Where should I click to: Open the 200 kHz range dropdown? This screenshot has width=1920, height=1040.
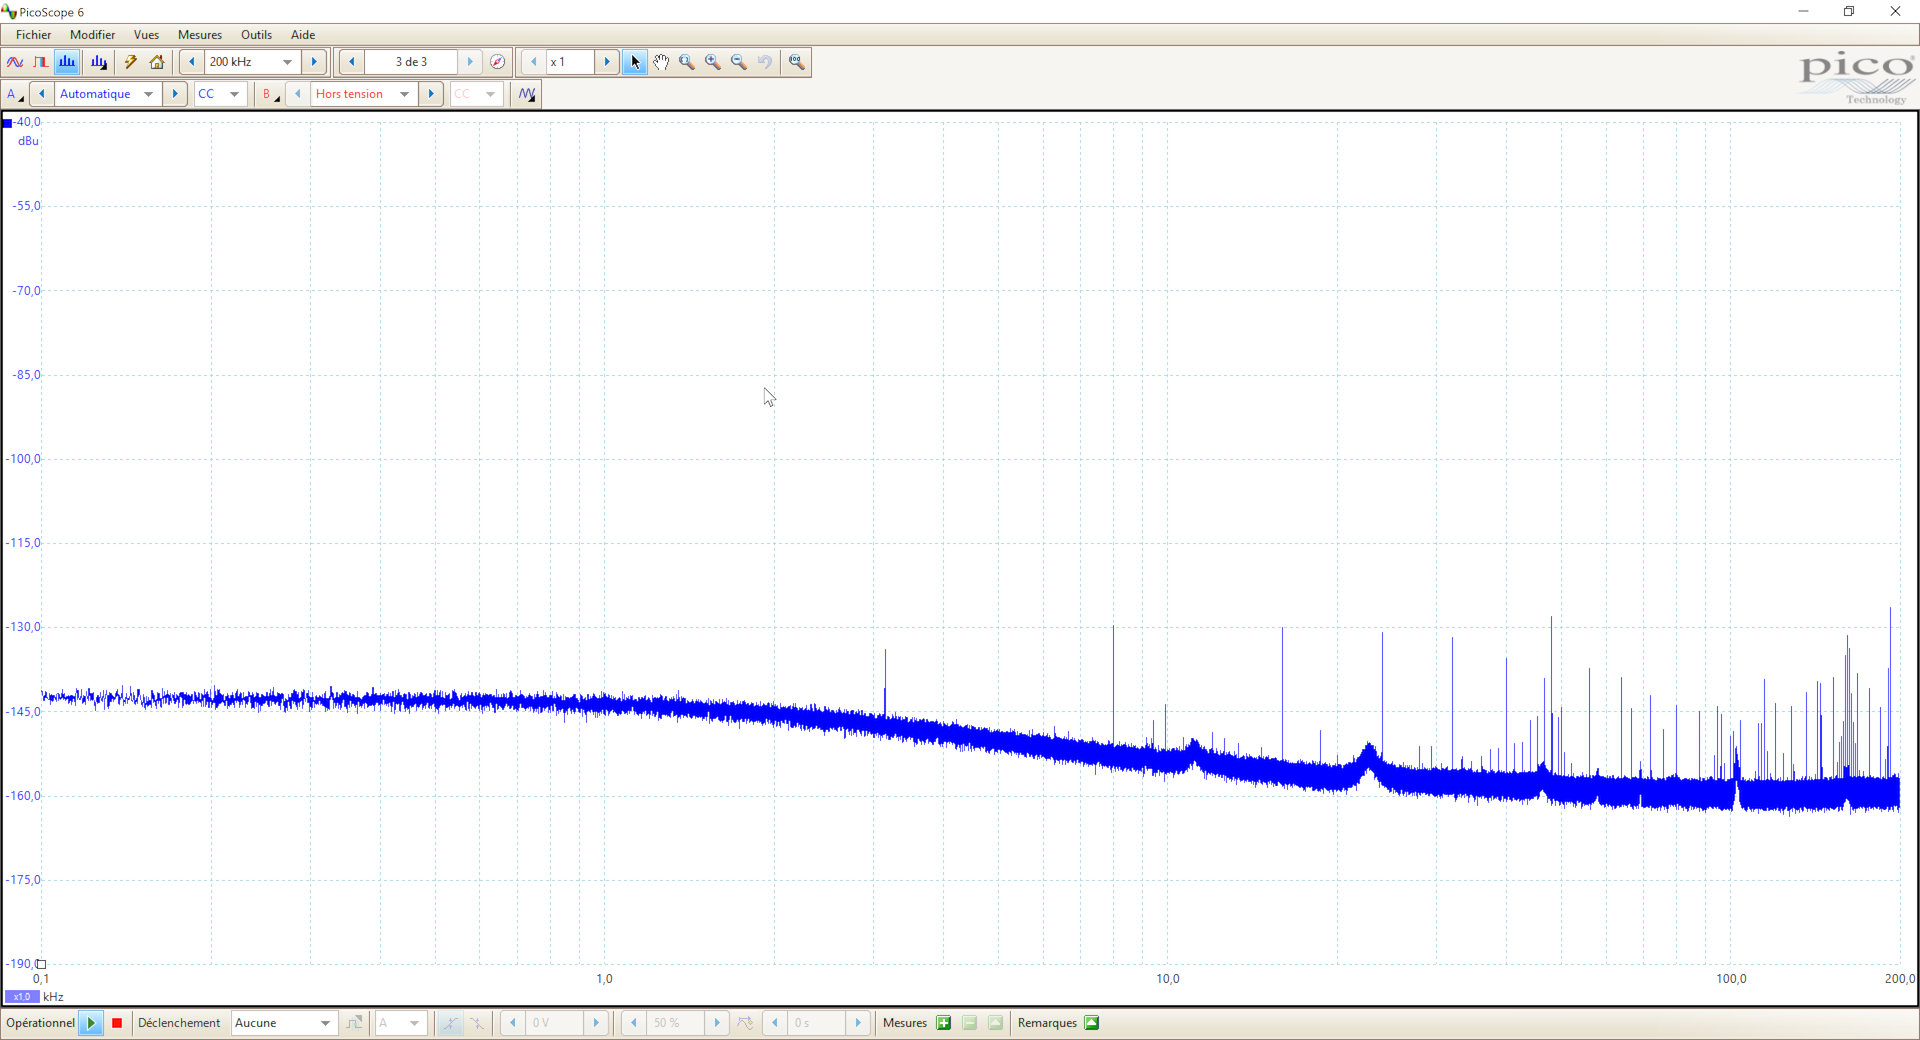(x=251, y=62)
